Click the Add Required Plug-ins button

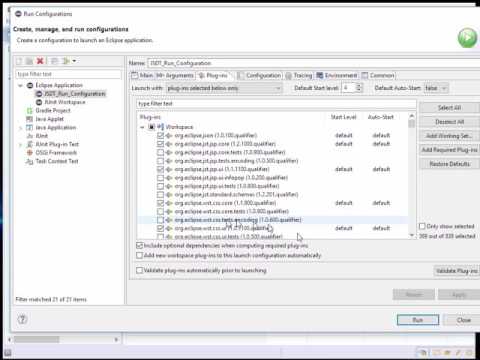(x=449, y=150)
